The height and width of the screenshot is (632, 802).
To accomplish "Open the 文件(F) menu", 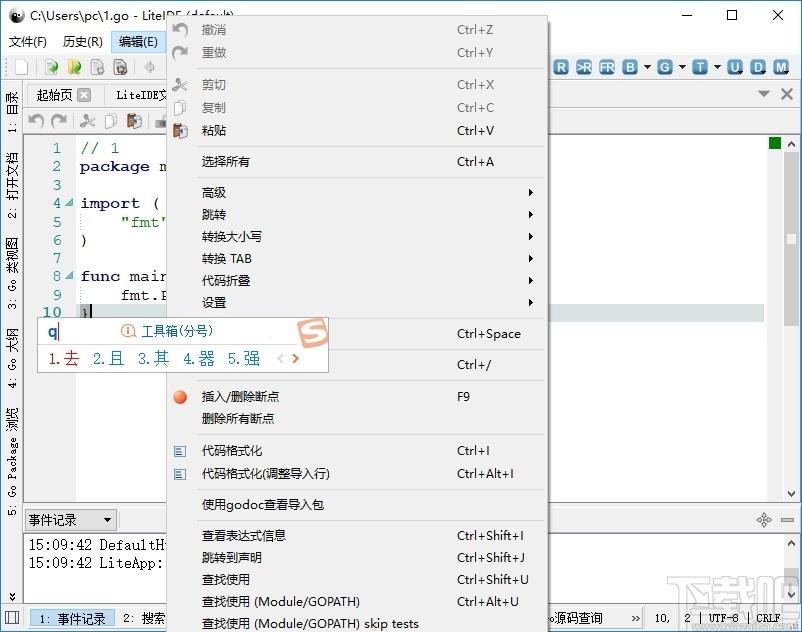I will (28, 41).
